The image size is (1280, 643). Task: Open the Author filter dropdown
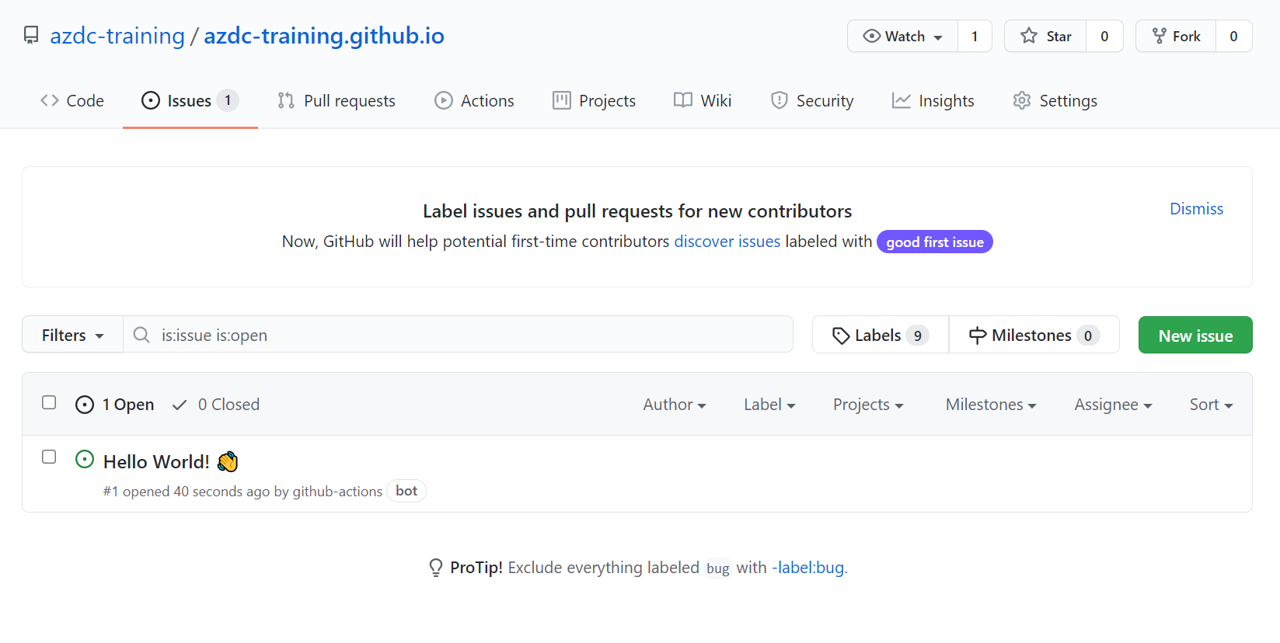[674, 404]
